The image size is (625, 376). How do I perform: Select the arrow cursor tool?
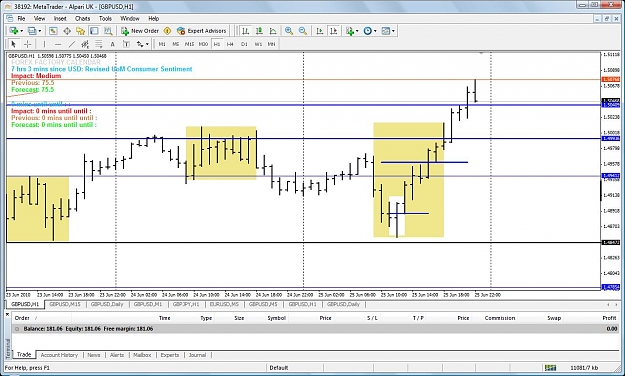point(13,44)
